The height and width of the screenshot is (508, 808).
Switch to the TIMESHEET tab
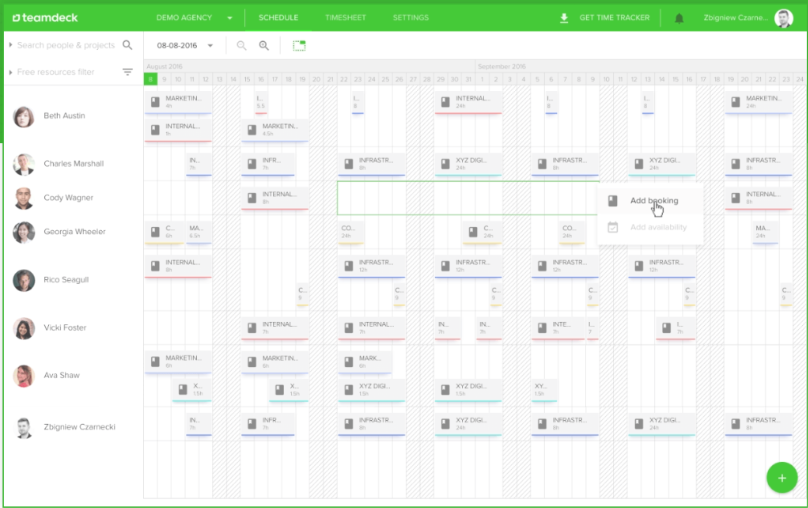click(x=345, y=18)
